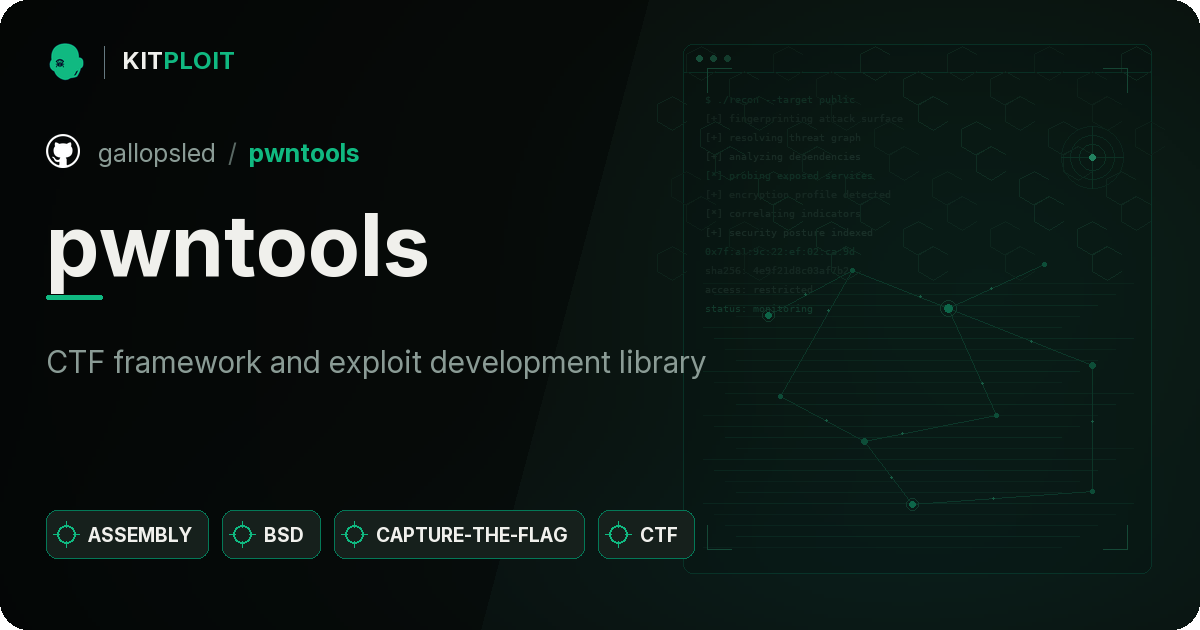This screenshot has height=630, width=1200.
Task: Click the crosshair icon in the BSD tag
Action: tap(243, 535)
